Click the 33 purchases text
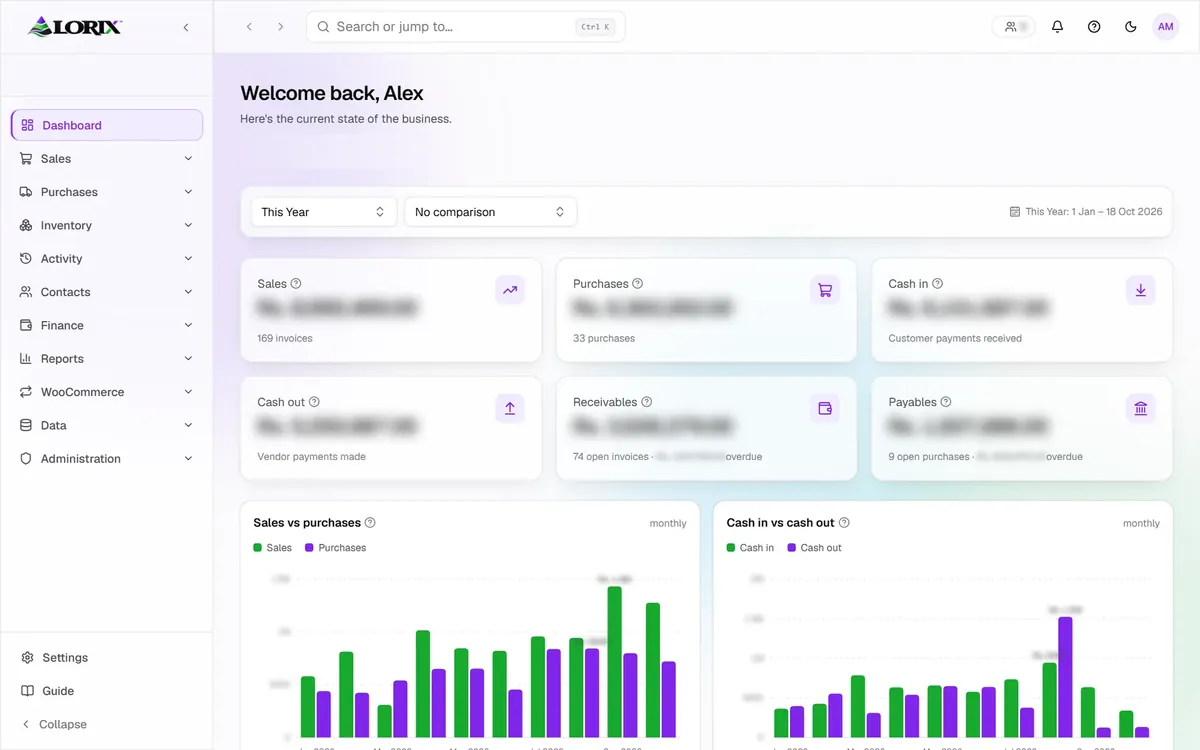1200x750 pixels. pyautogui.click(x=604, y=338)
